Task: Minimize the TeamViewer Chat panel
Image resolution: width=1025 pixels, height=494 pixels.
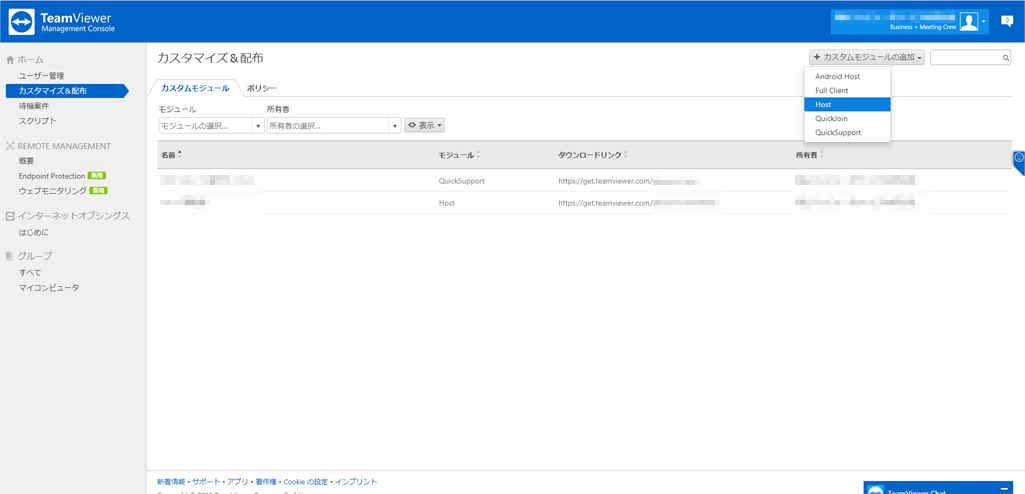Action: tap(1004, 489)
